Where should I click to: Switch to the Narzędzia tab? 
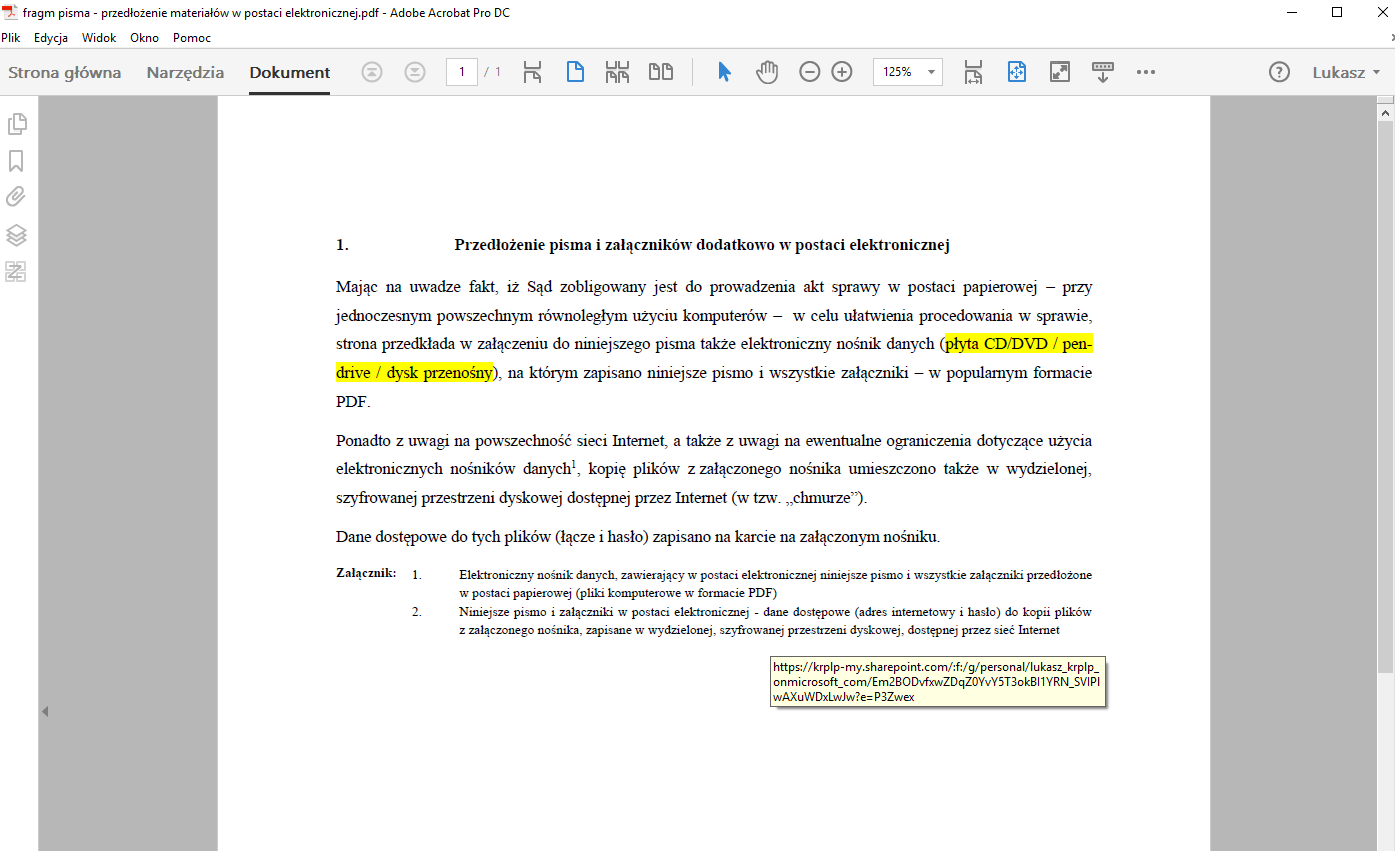185,72
